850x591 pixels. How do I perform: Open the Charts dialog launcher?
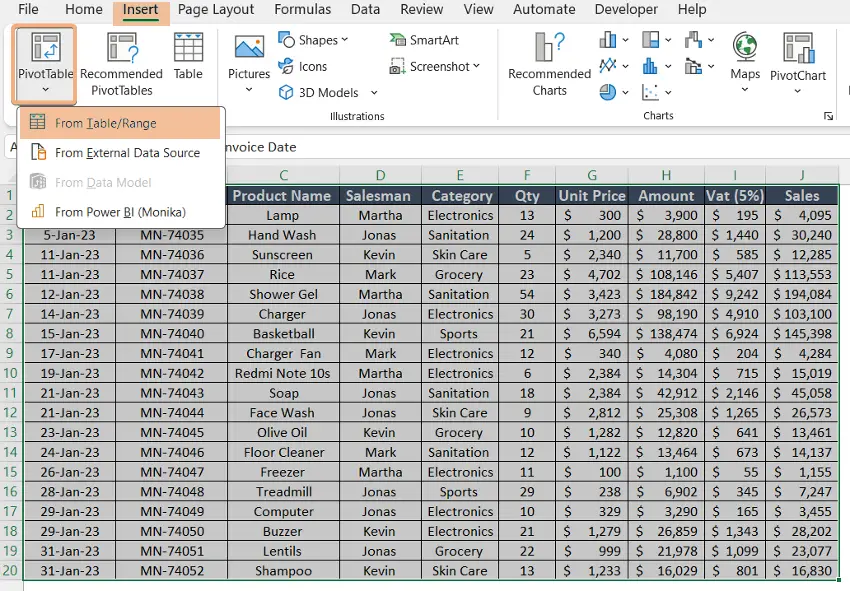[x=828, y=116]
